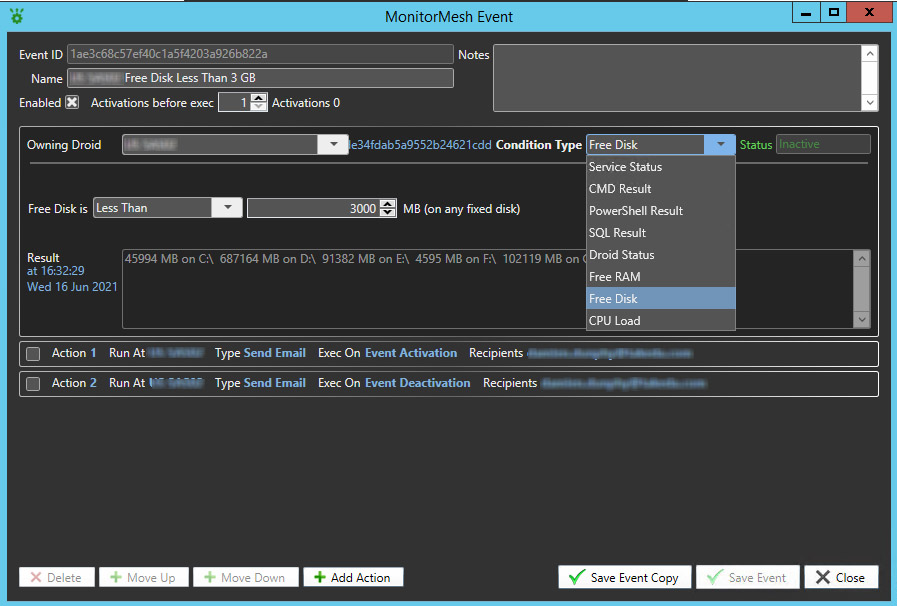Click the up arrow icon on Move Up
Screen dimensions: 897x606
point(117,577)
